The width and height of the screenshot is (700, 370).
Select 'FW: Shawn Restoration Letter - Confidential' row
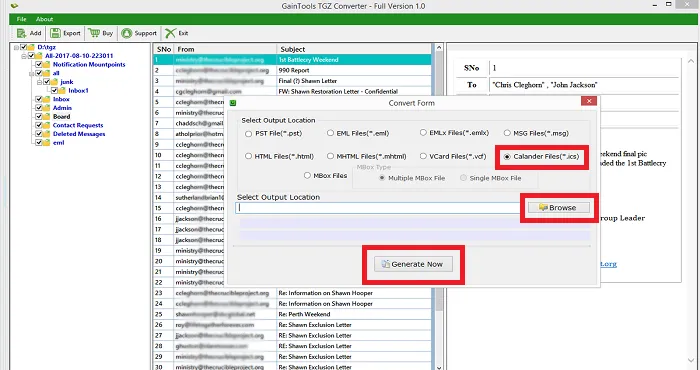tap(292, 91)
